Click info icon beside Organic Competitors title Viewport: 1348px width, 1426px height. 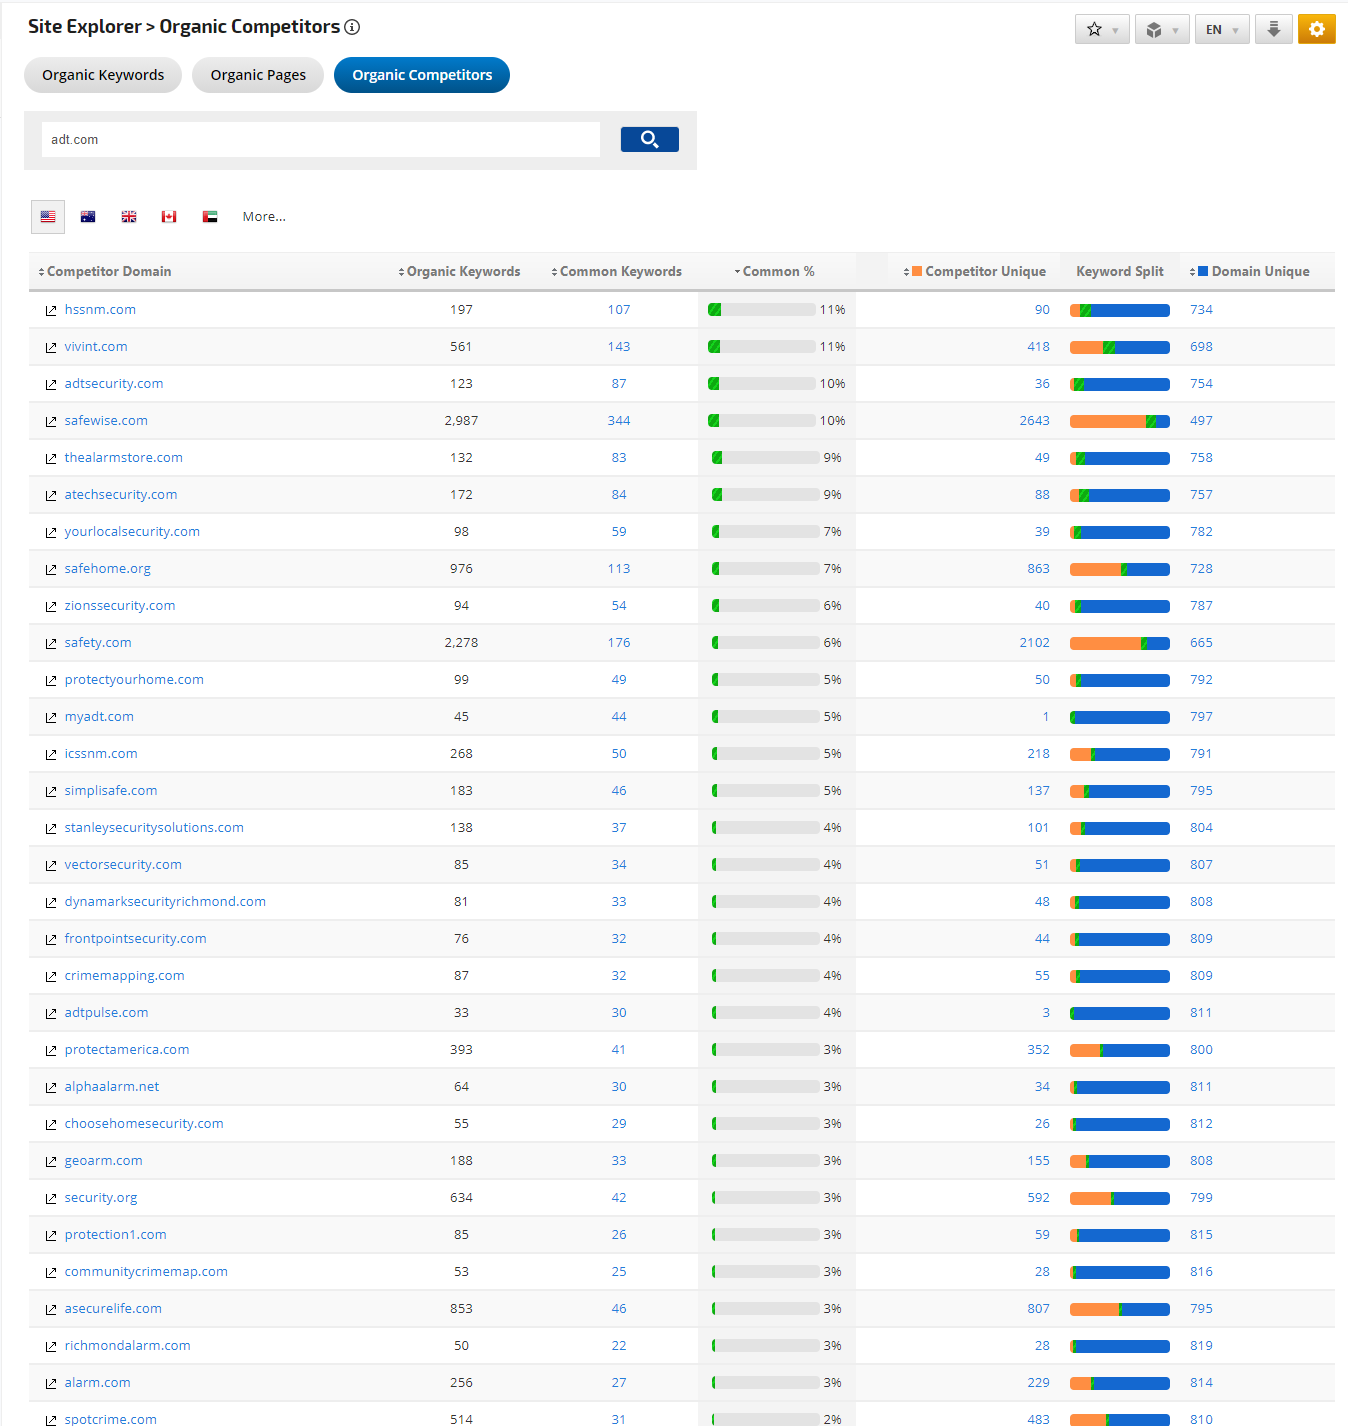[x=352, y=27]
